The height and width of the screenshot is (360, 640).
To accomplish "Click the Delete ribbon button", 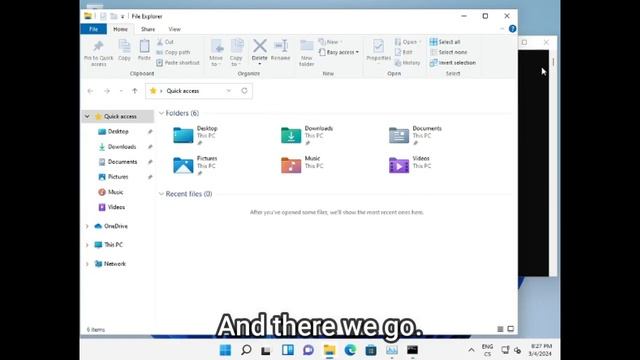I will tap(260, 52).
